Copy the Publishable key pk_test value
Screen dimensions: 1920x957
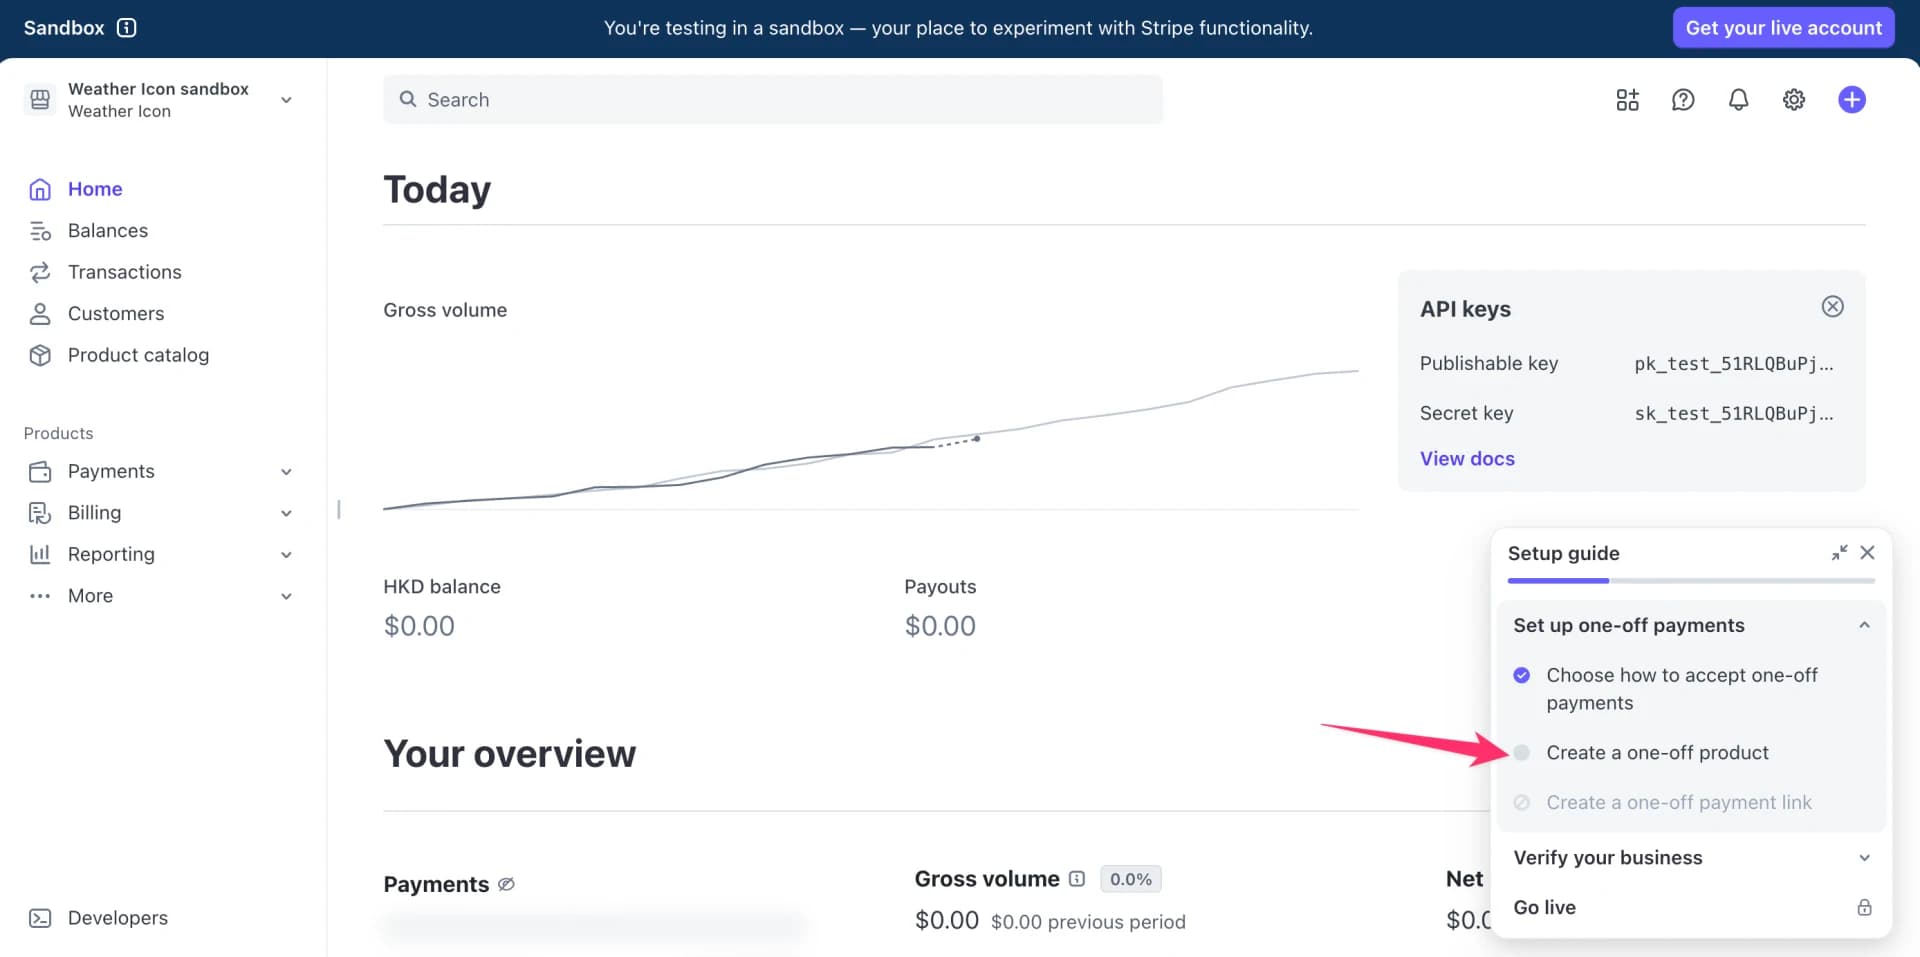[1733, 364]
